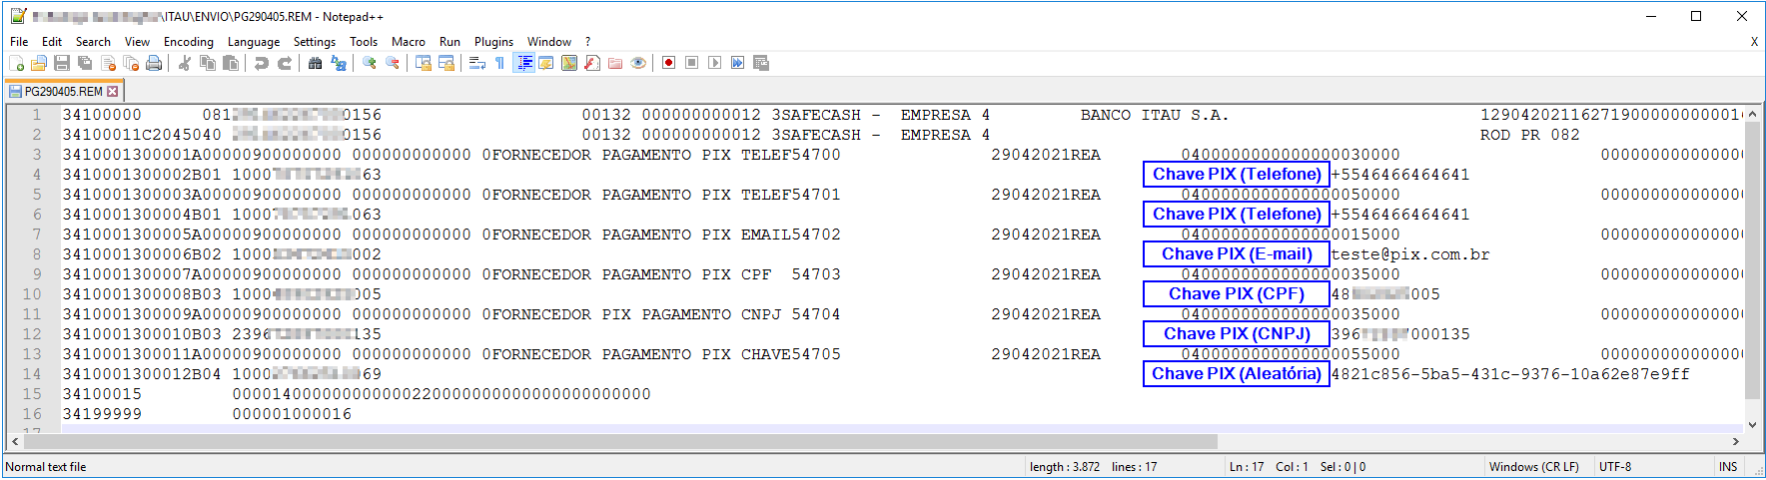Click the Folder as Workspace icon
This screenshot has height=480, width=1766.
[x=615, y=63]
